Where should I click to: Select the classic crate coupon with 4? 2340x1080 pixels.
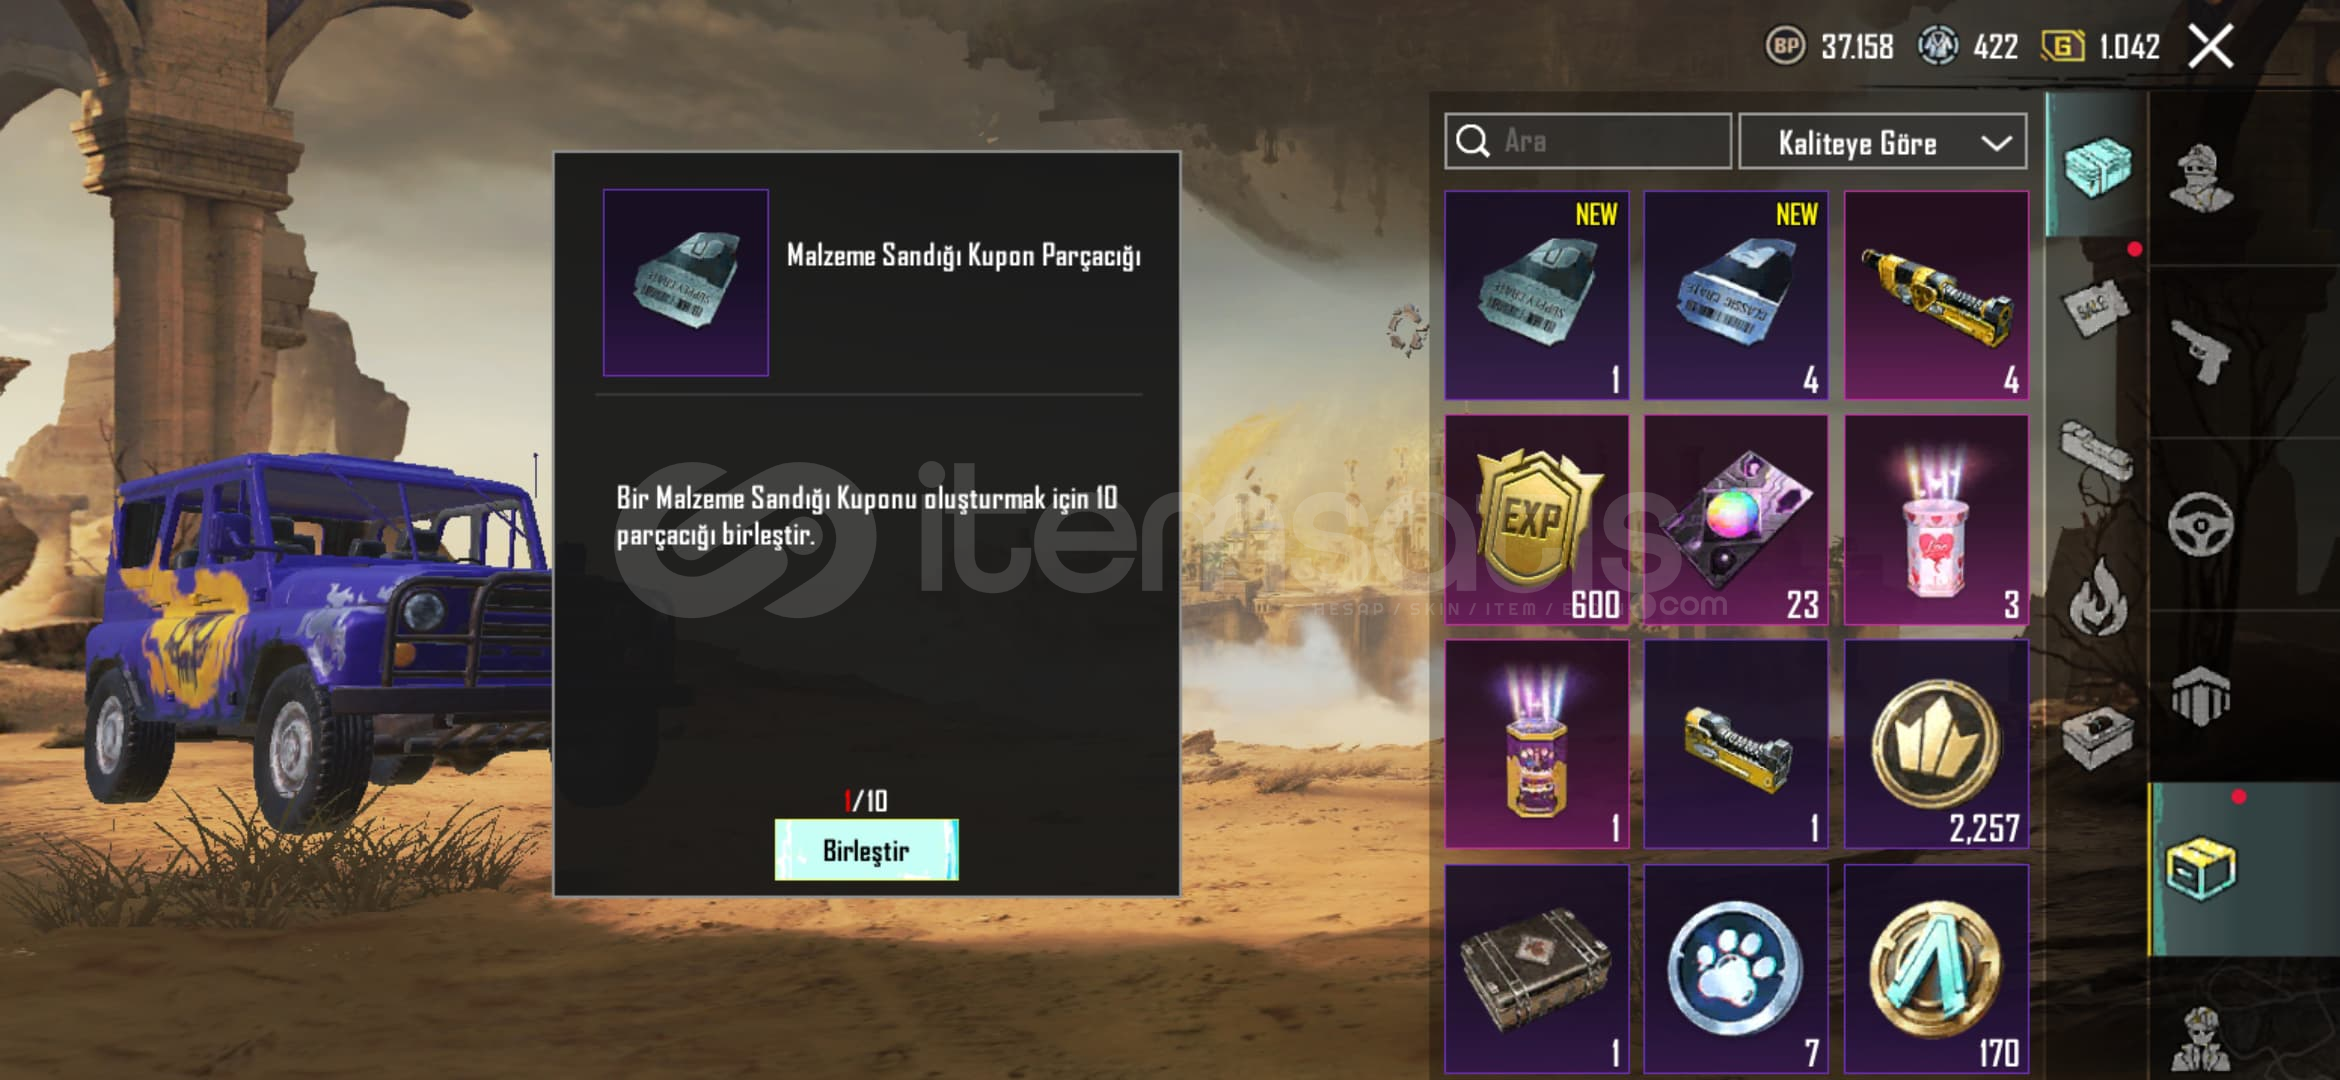click(x=1736, y=296)
